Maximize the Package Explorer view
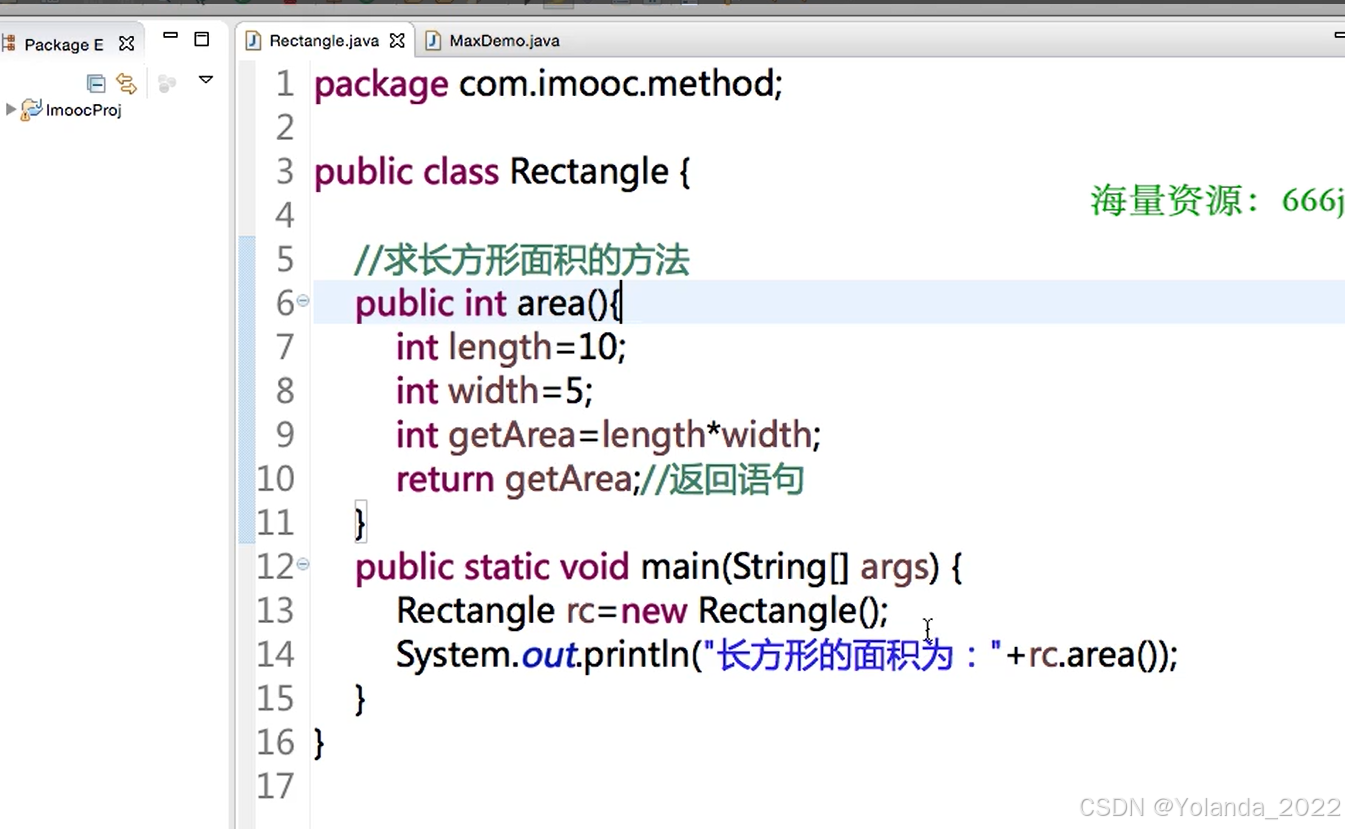This screenshot has width=1345, height=829. click(x=202, y=39)
